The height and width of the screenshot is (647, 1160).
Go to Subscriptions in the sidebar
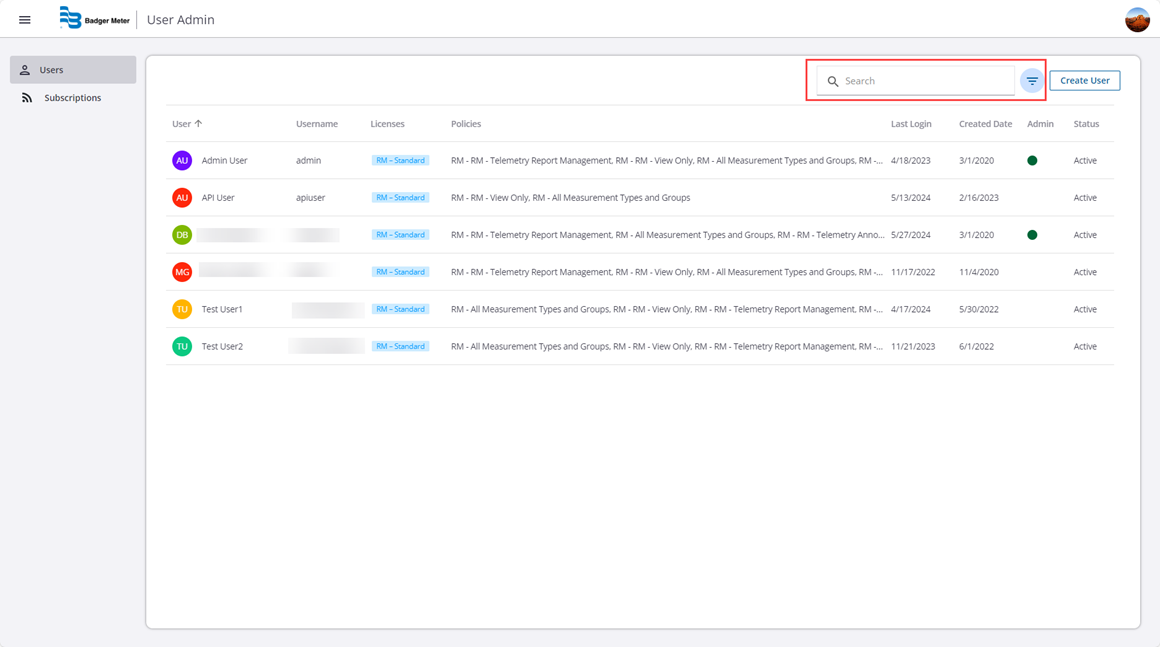click(72, 98)
